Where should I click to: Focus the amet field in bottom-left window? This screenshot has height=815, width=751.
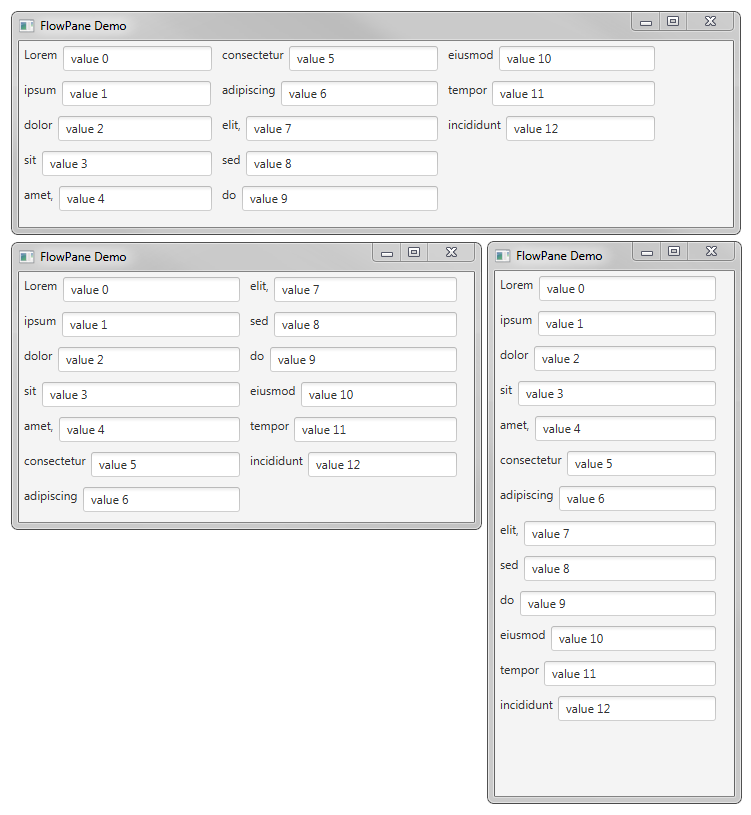149,429
